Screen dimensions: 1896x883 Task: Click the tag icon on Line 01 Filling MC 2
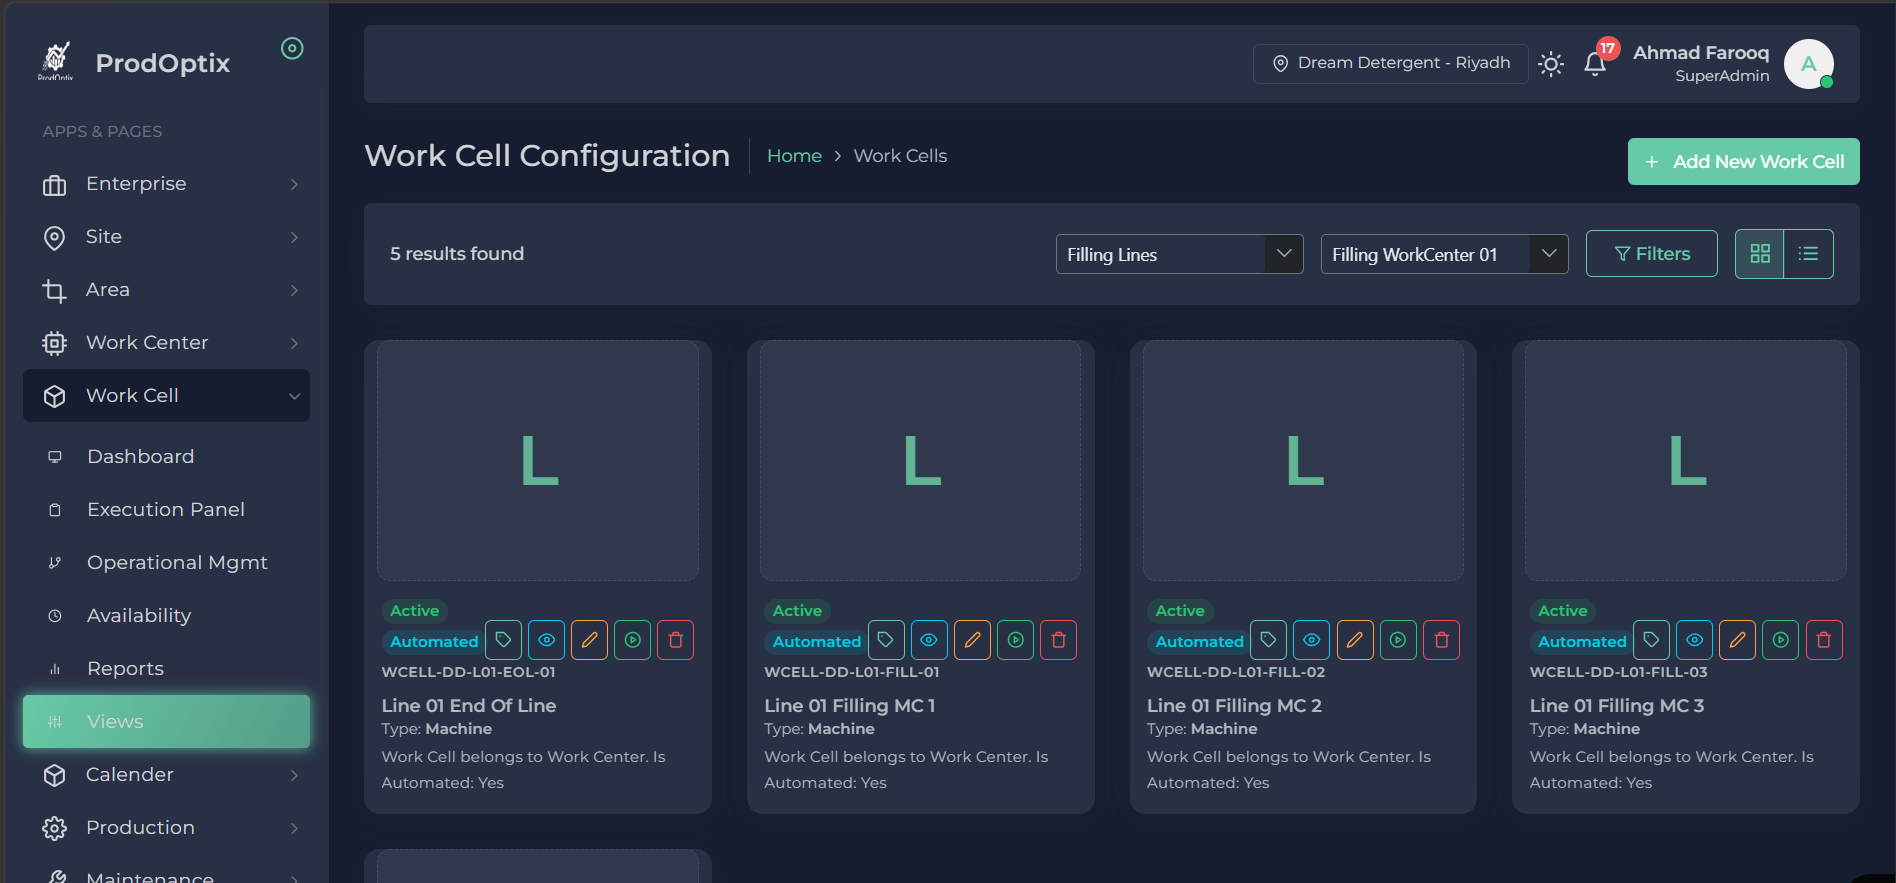click(x=1268, y=640)
